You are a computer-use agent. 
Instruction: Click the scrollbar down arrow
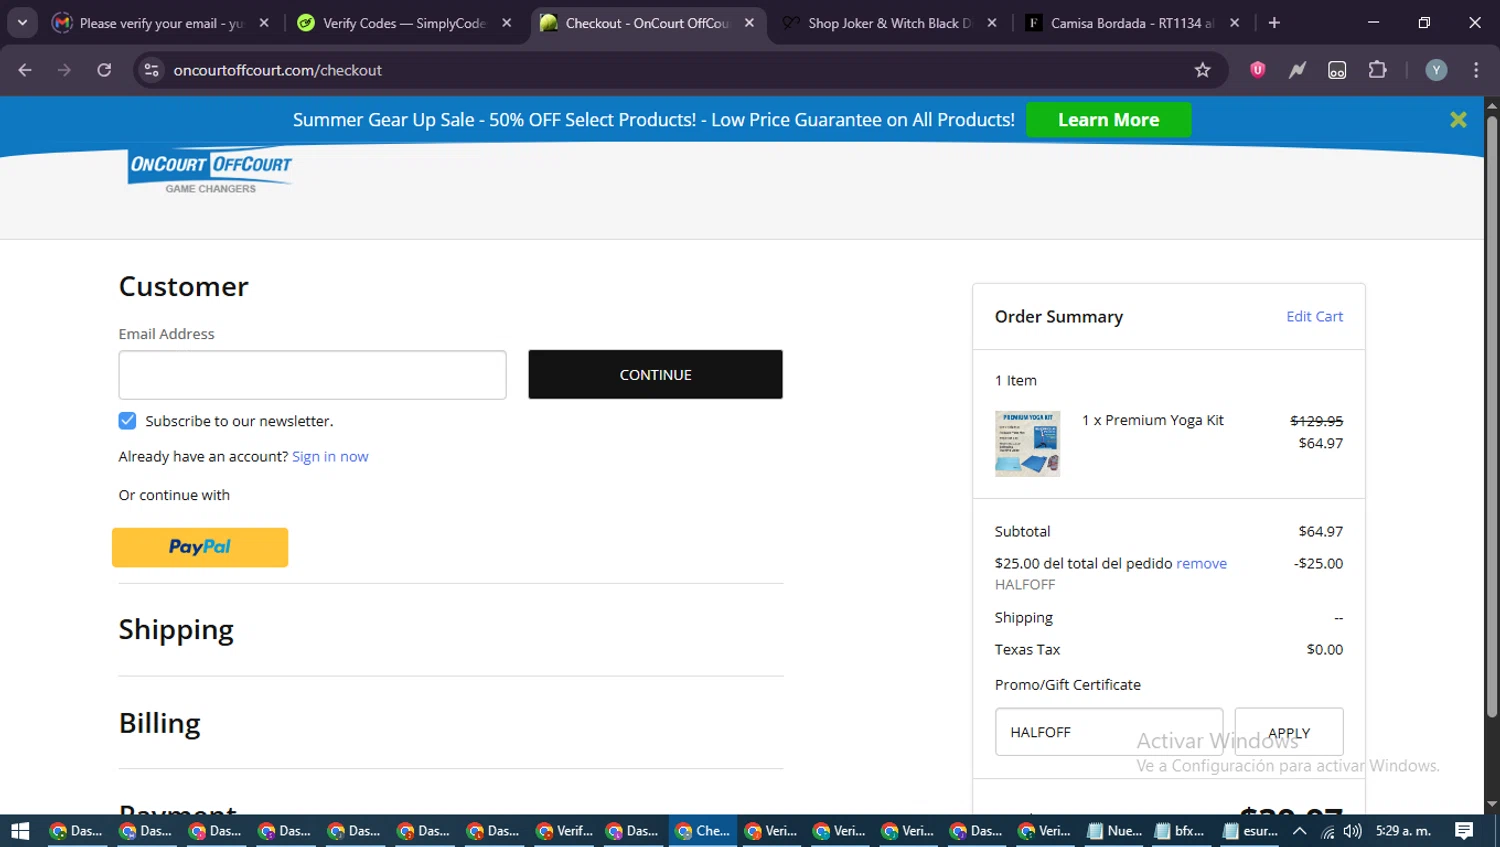pos(1491,804)
